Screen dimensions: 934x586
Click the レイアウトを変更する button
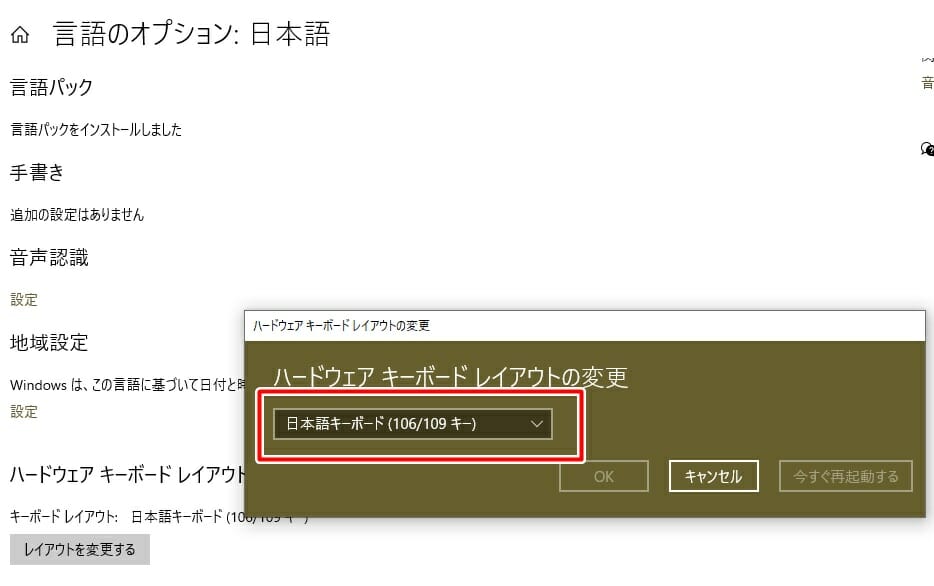click(80, 549)
